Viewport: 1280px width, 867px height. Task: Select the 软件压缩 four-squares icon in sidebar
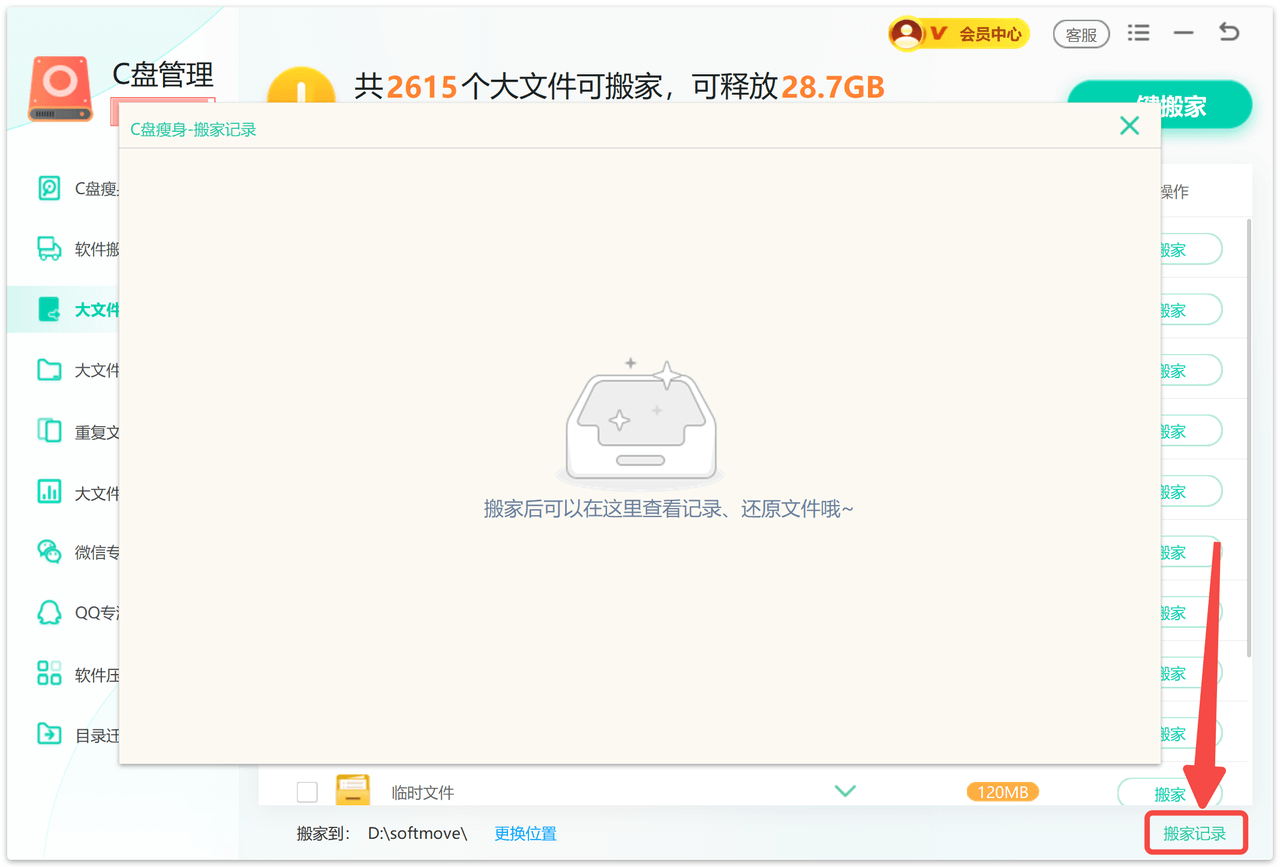tap(49, 673)
